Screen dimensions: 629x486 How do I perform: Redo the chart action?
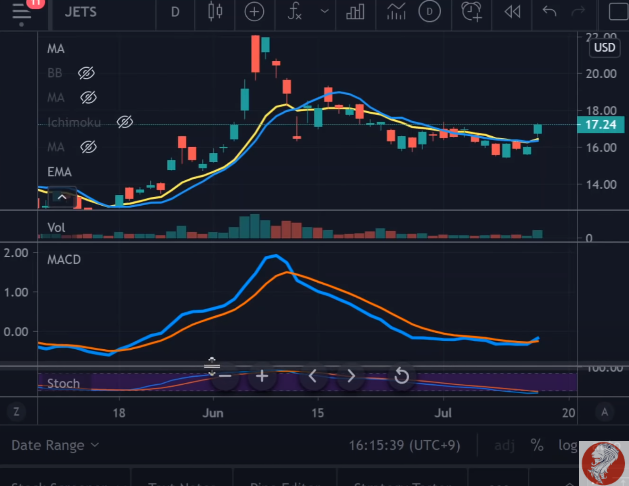coord(578,11)
